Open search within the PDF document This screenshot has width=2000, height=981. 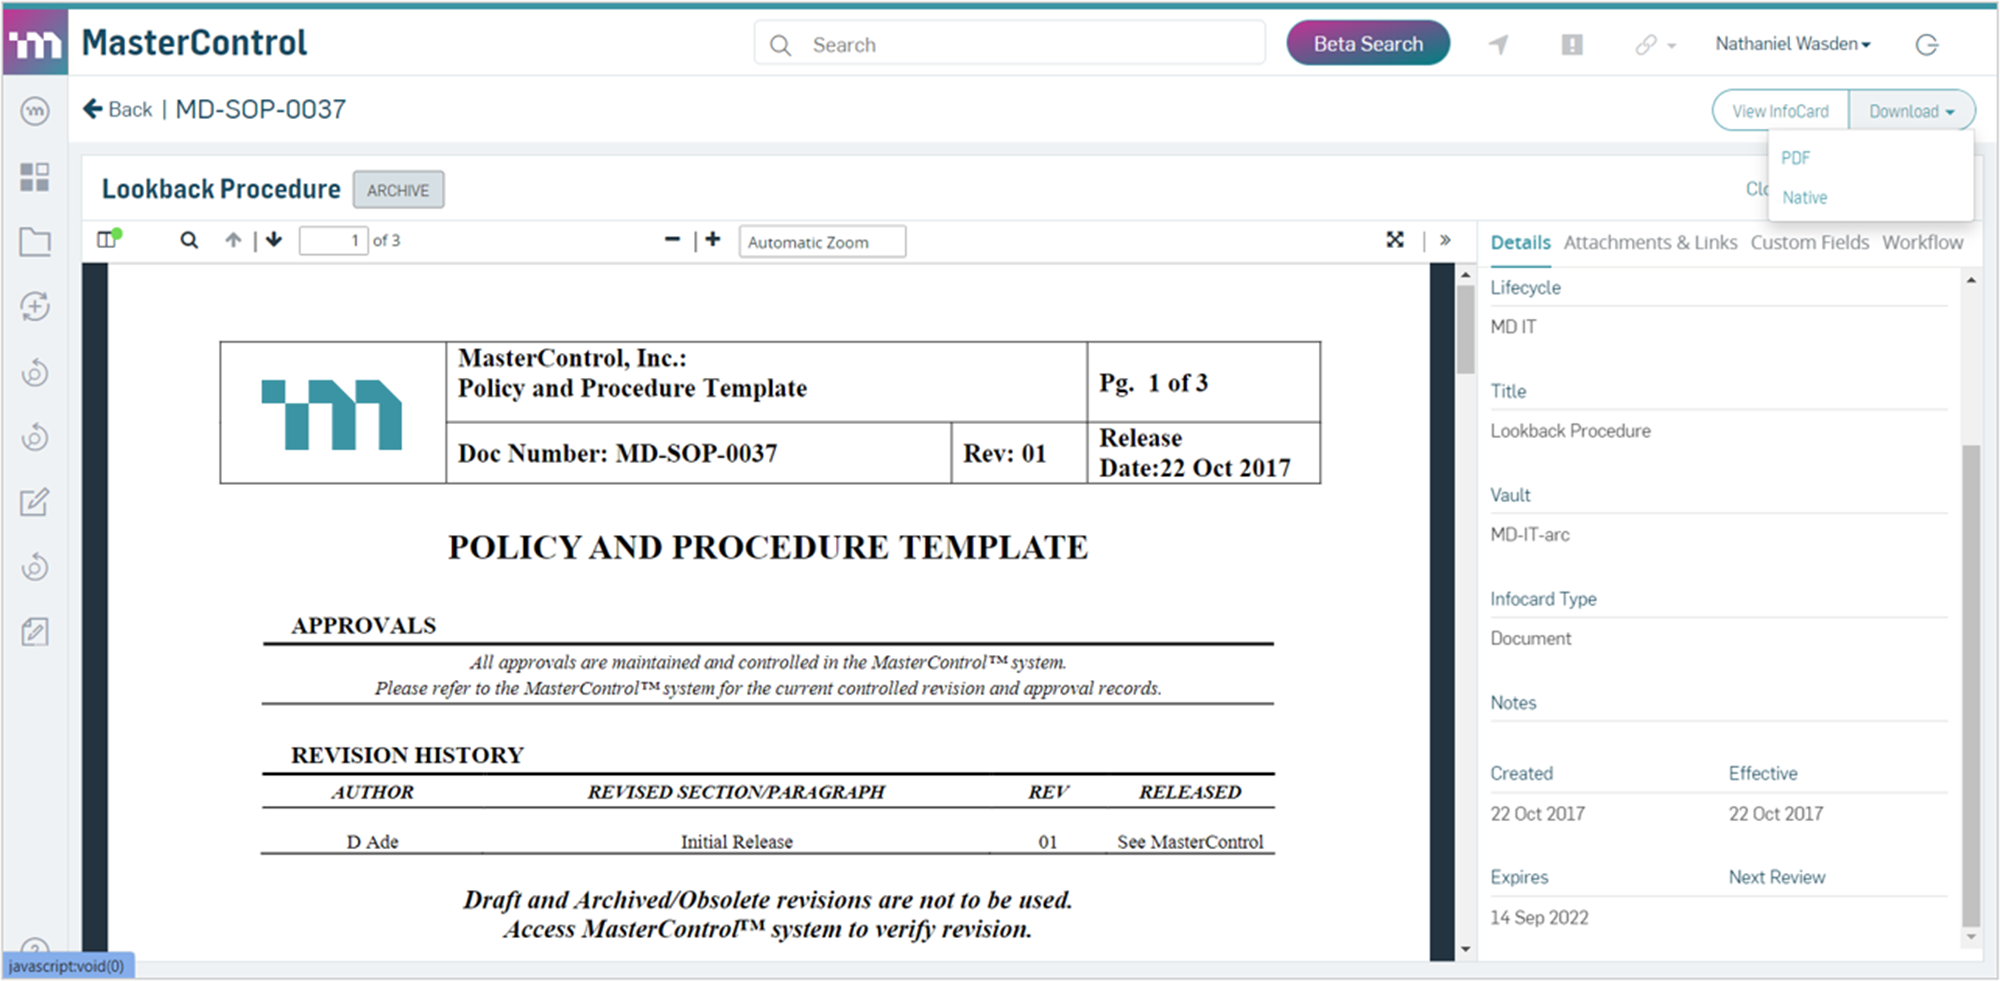coord(188,240)
